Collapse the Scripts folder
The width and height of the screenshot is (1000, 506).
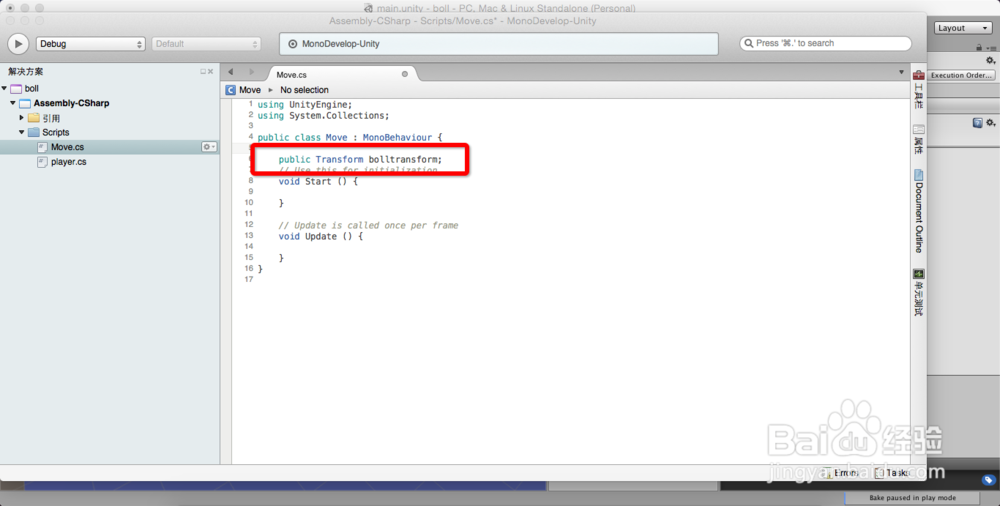coord(22,132)
